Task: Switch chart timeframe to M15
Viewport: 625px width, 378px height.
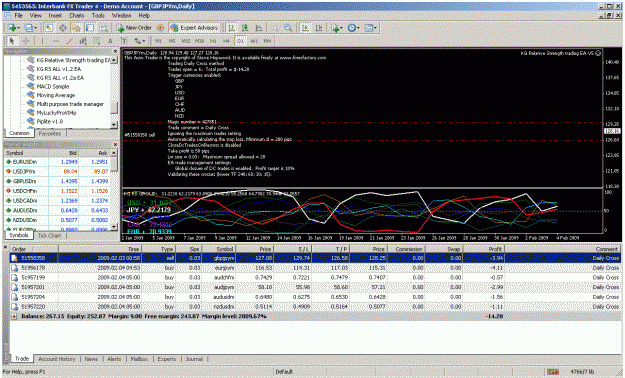Action: (186, 41)
